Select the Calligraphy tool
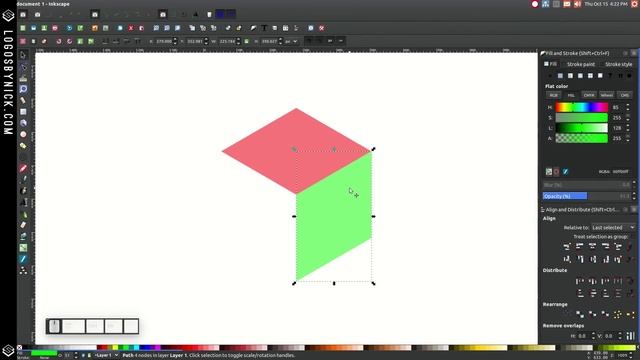Screen dimensions: 640x360 click(23, 191)
